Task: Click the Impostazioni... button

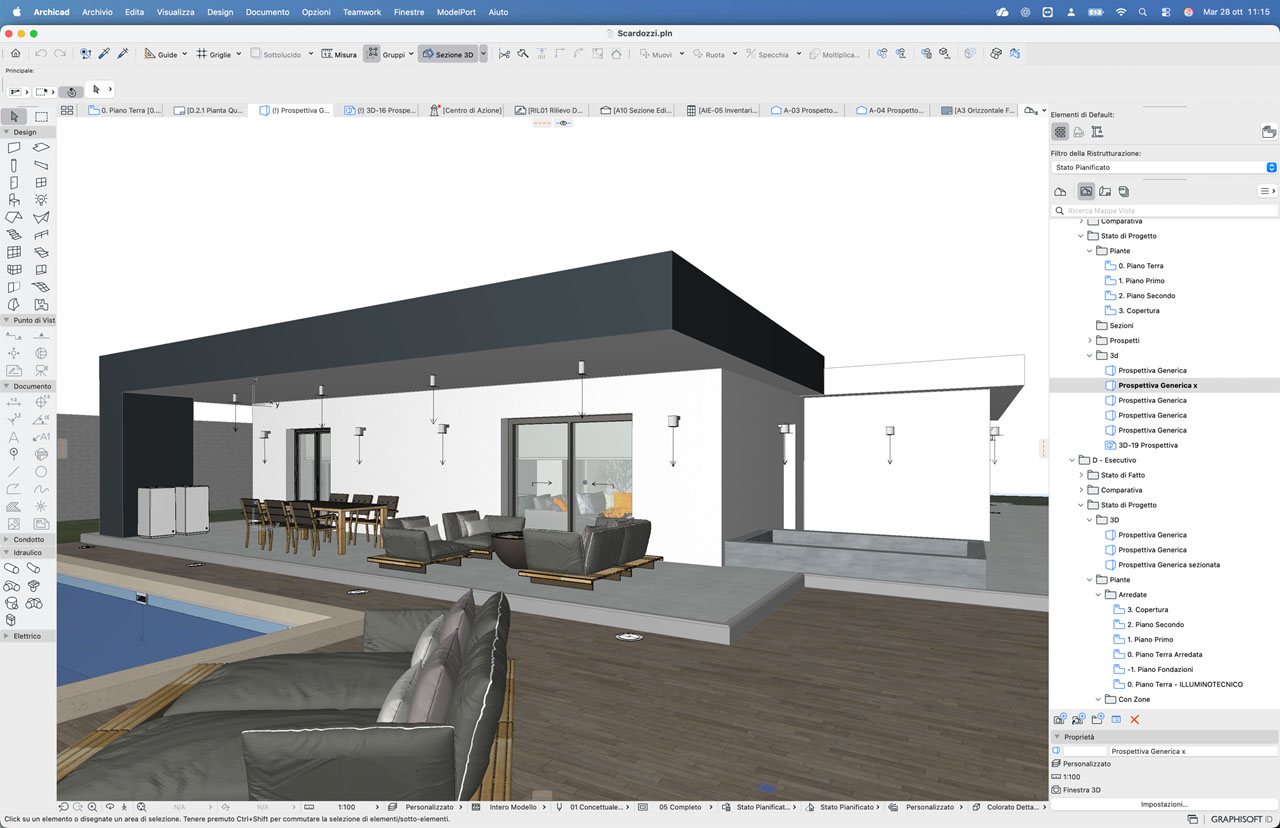Action: point(1164,804)
